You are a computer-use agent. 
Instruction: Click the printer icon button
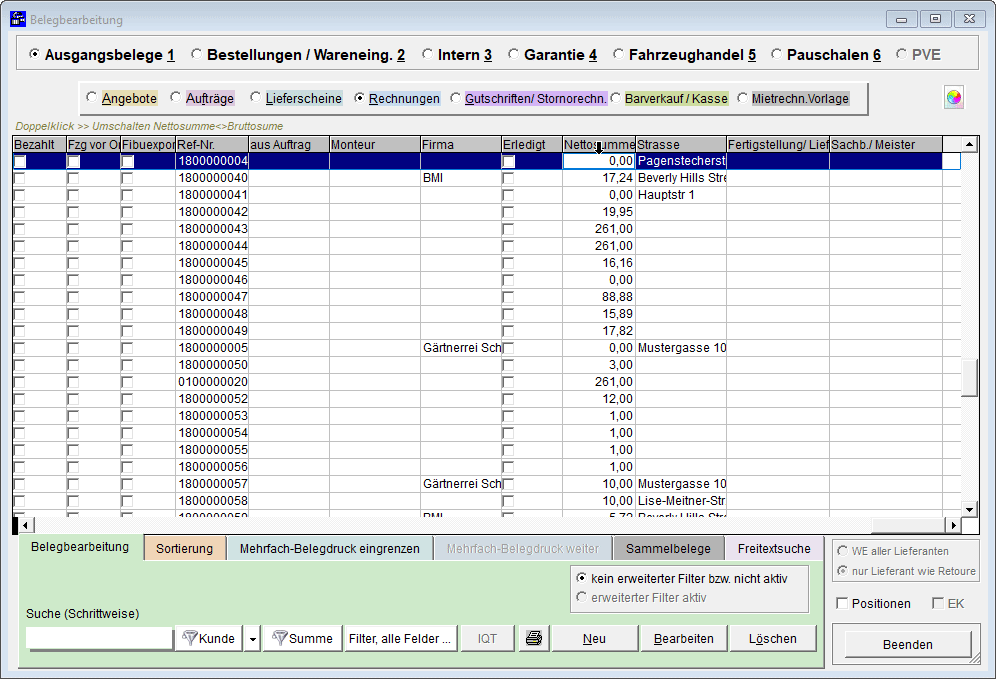pos(534,638)
